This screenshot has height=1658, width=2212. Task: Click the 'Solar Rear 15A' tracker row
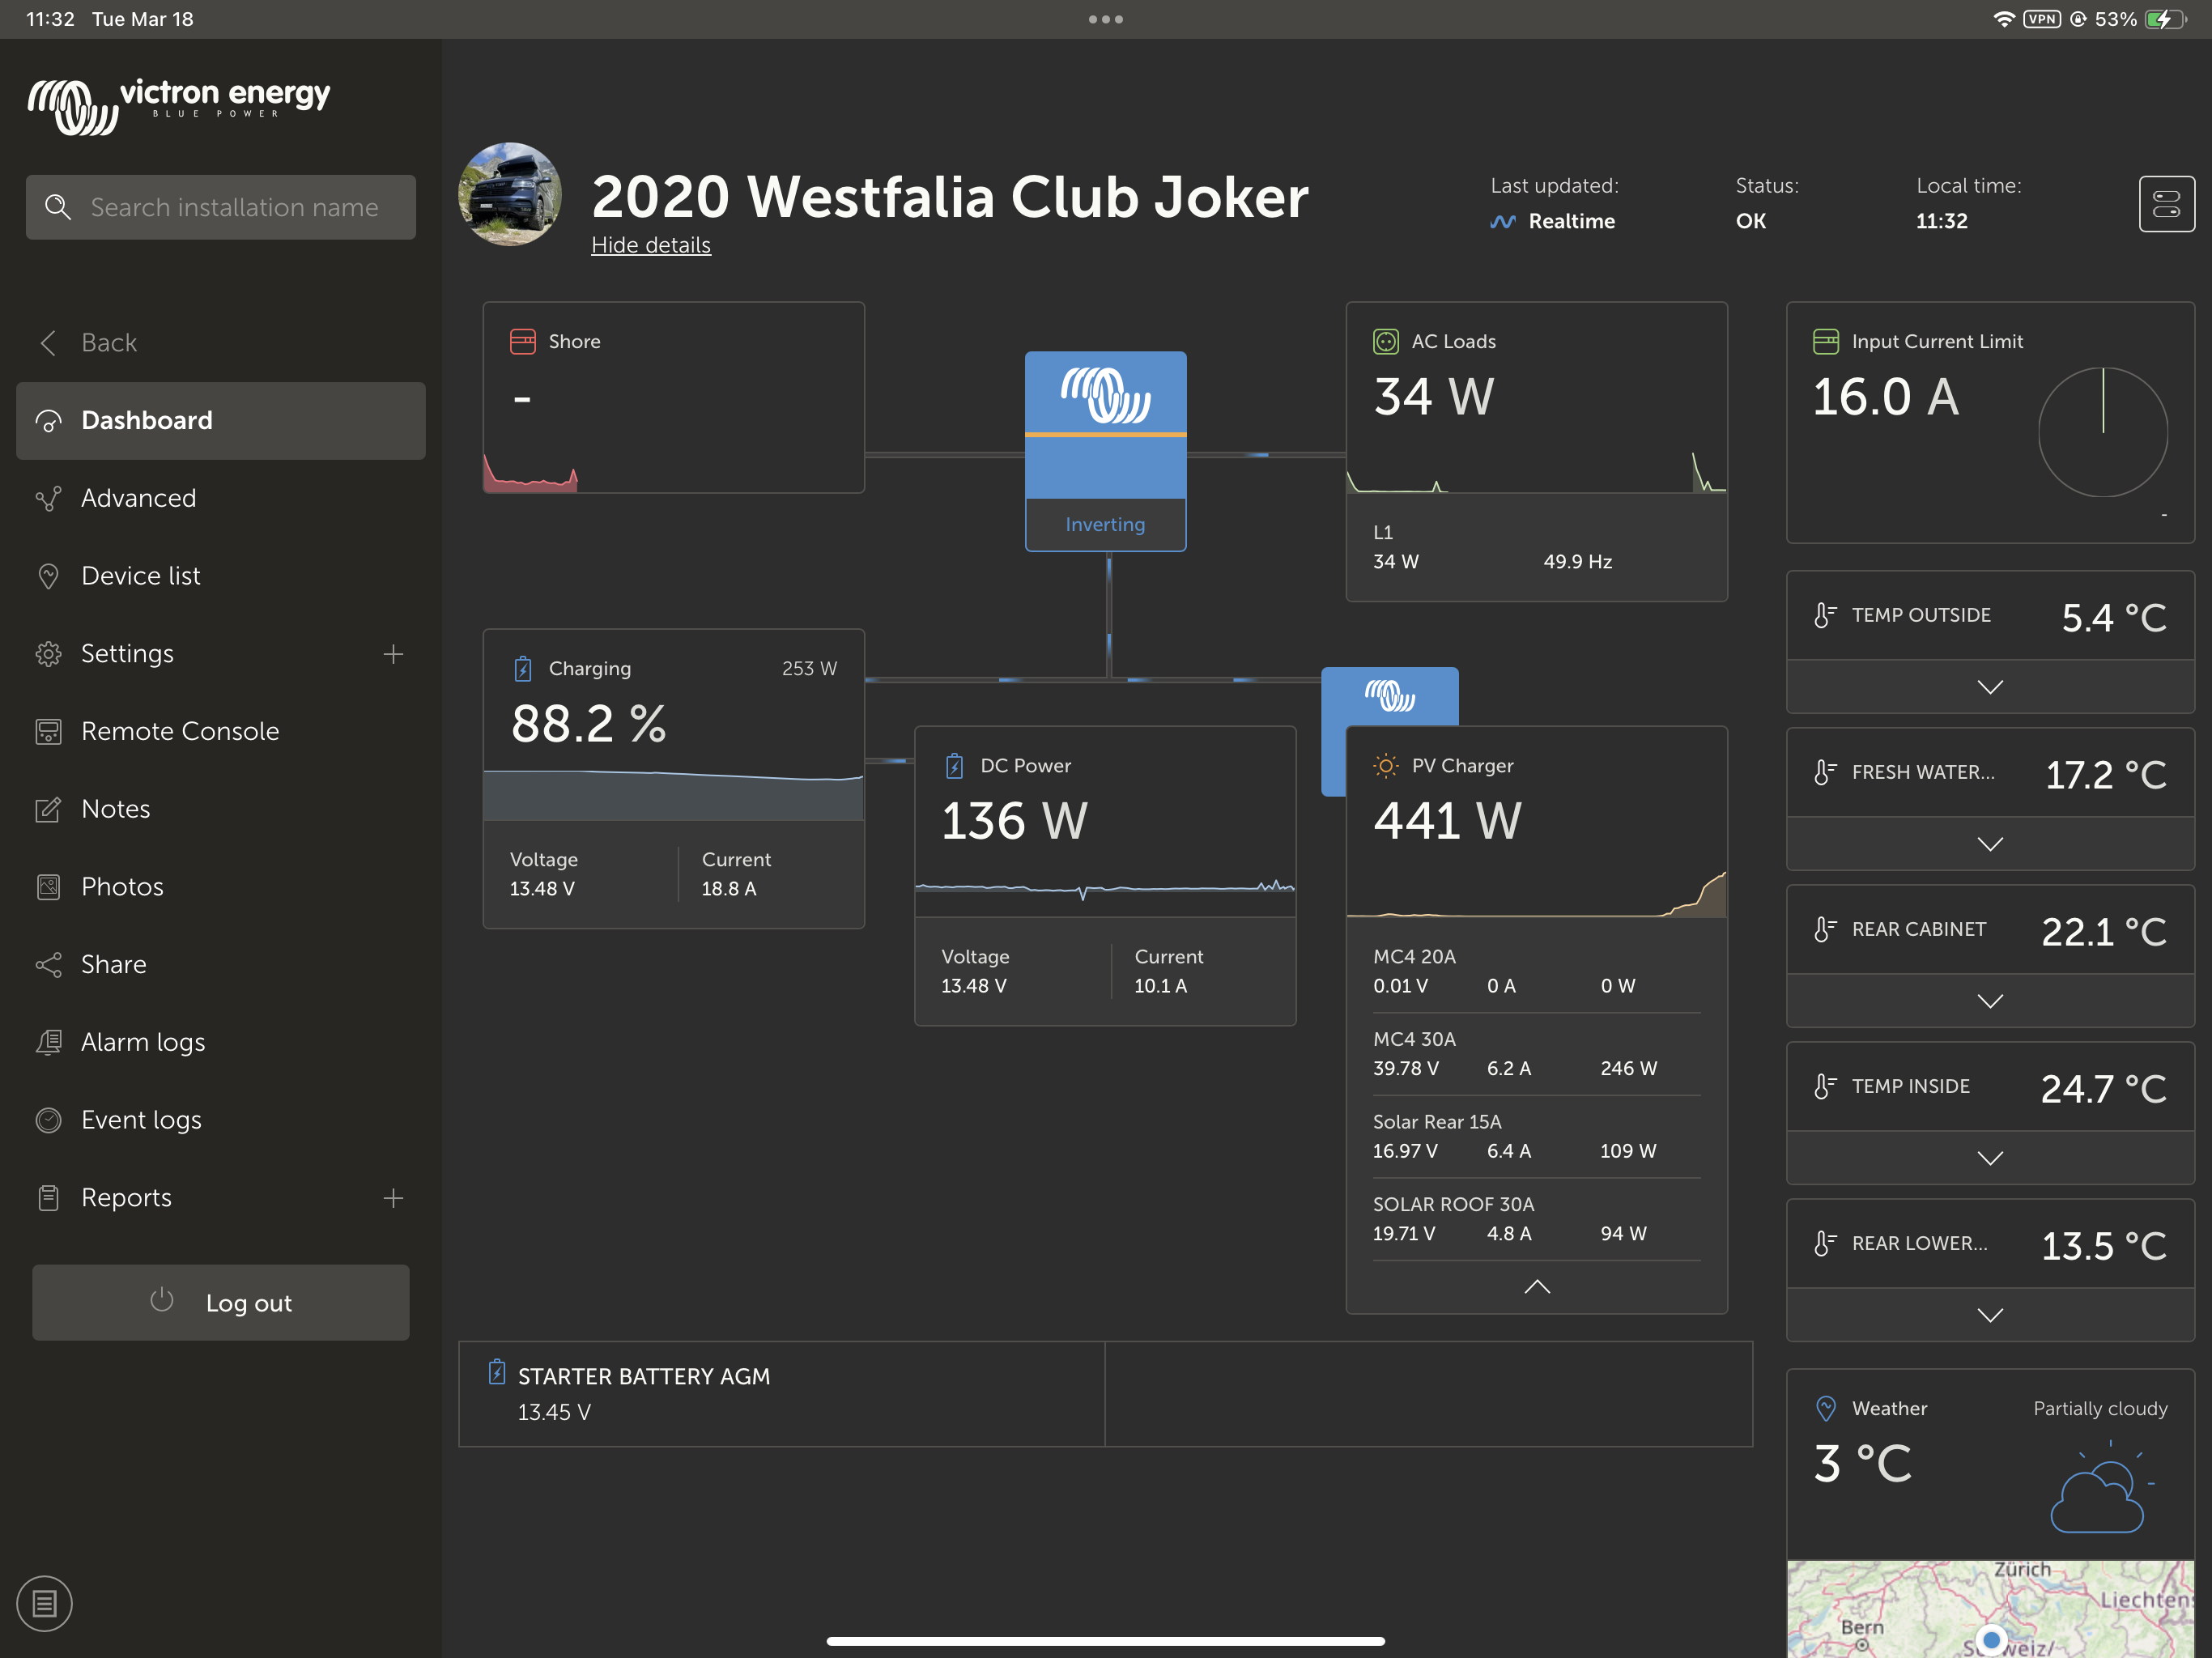tap(1537, 1137)
